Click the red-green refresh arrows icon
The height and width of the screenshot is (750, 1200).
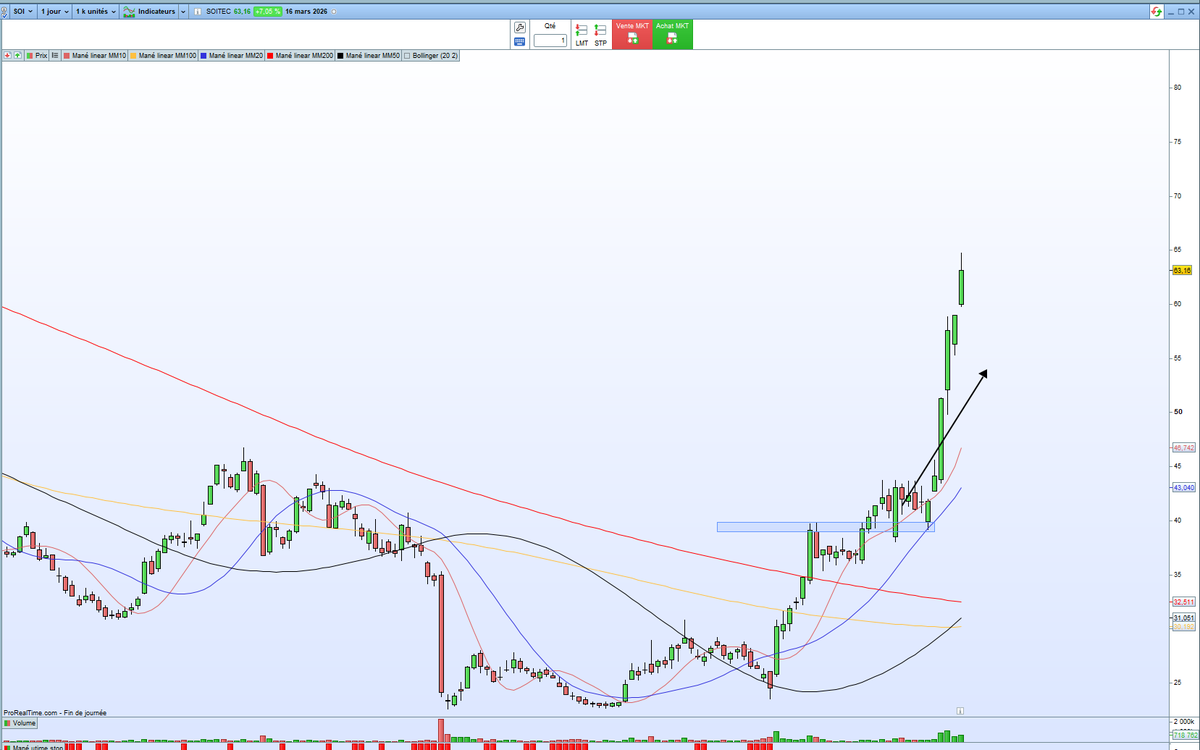[1157, 11]
